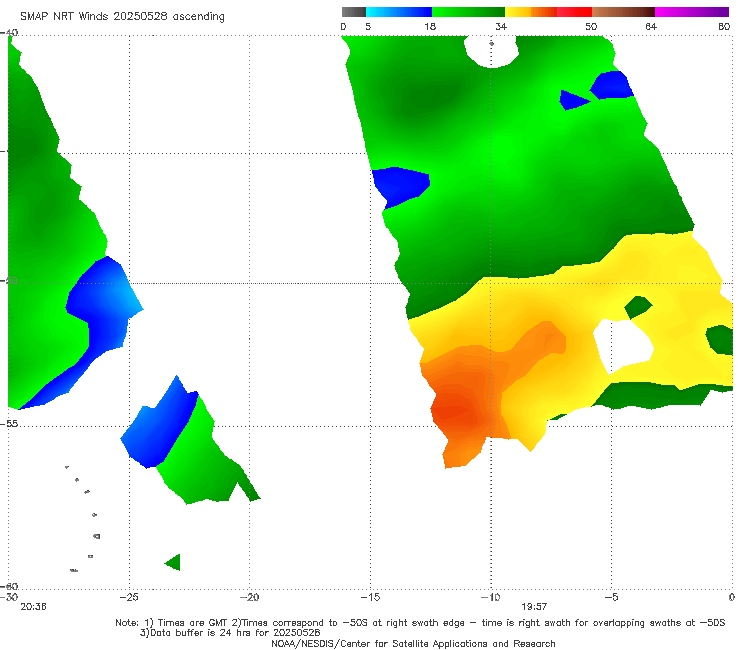Screen dimensions: 740x650
Task: Pick the gray segment of the wind color bar
Action: tap(353, 12)
